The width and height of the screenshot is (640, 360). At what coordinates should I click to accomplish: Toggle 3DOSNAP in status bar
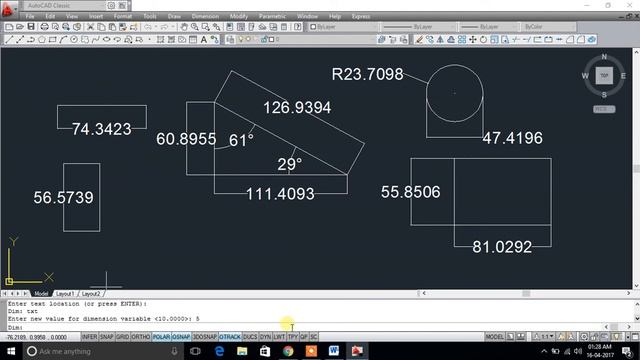point(204,337)
